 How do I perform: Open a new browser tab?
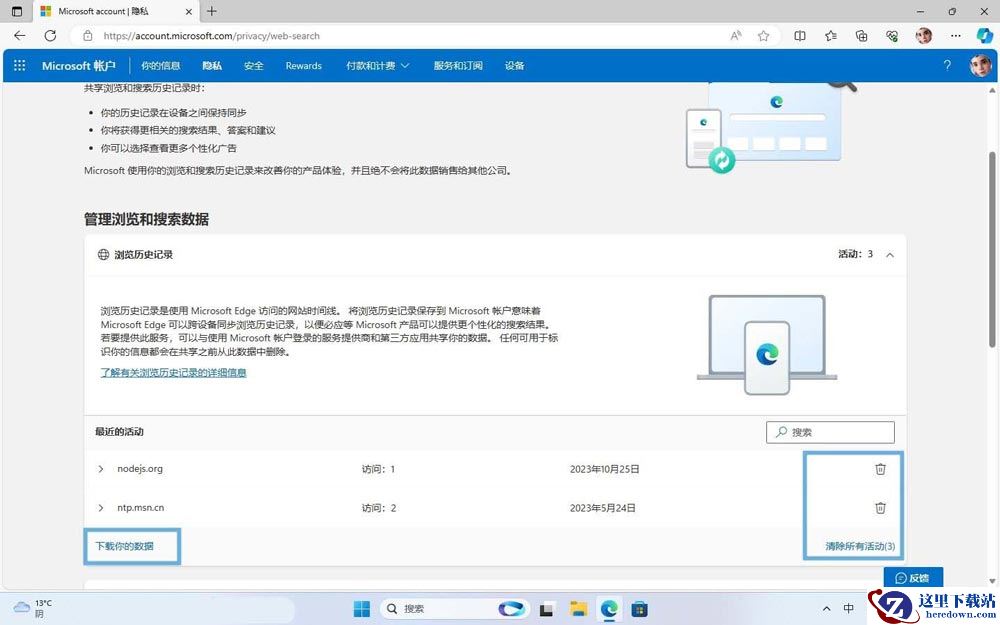coord(212,11)
